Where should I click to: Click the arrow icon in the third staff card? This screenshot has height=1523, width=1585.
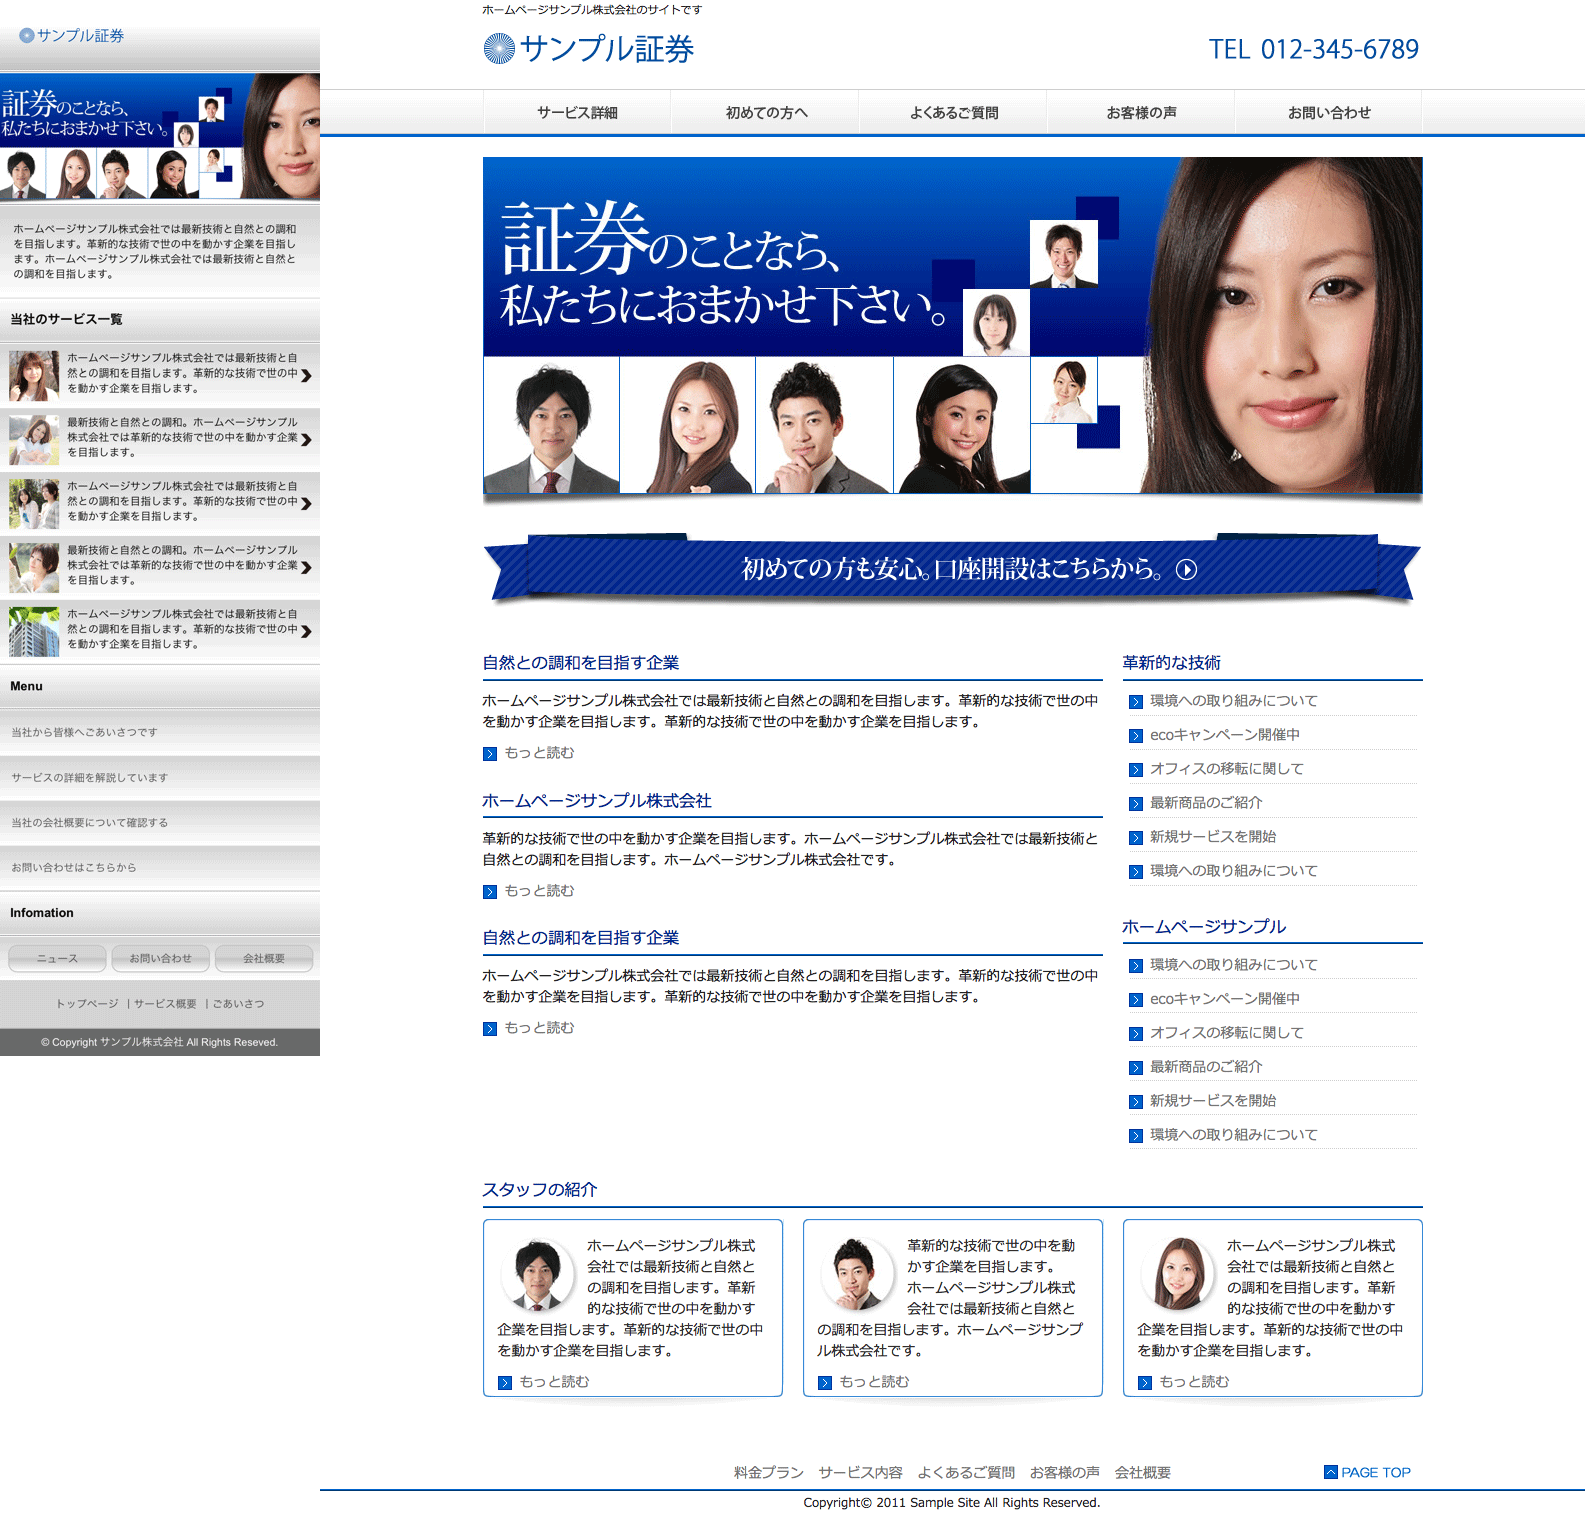pos(1145,1383)
